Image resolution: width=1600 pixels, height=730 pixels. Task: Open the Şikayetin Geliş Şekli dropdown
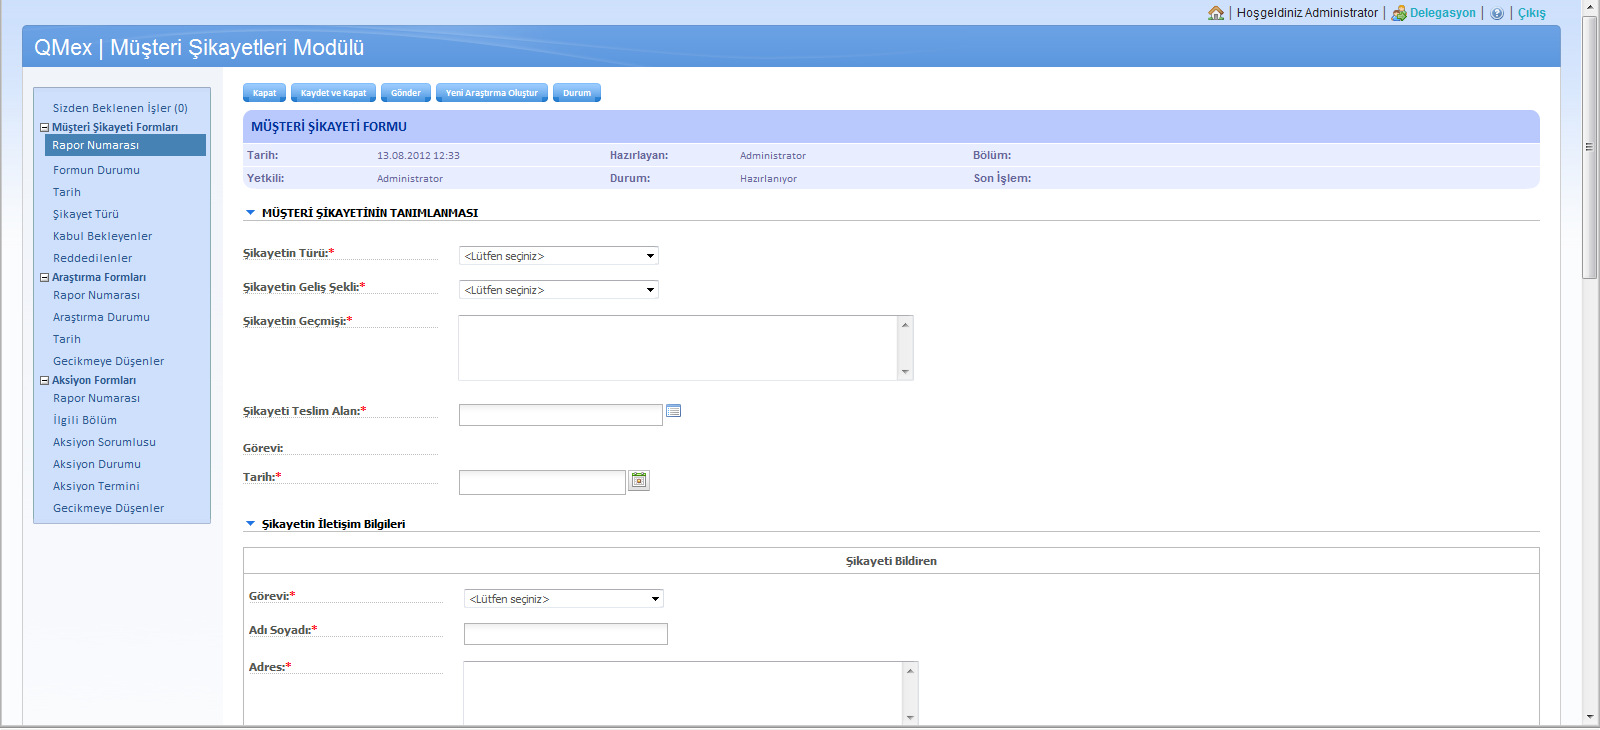pos(559,290)
